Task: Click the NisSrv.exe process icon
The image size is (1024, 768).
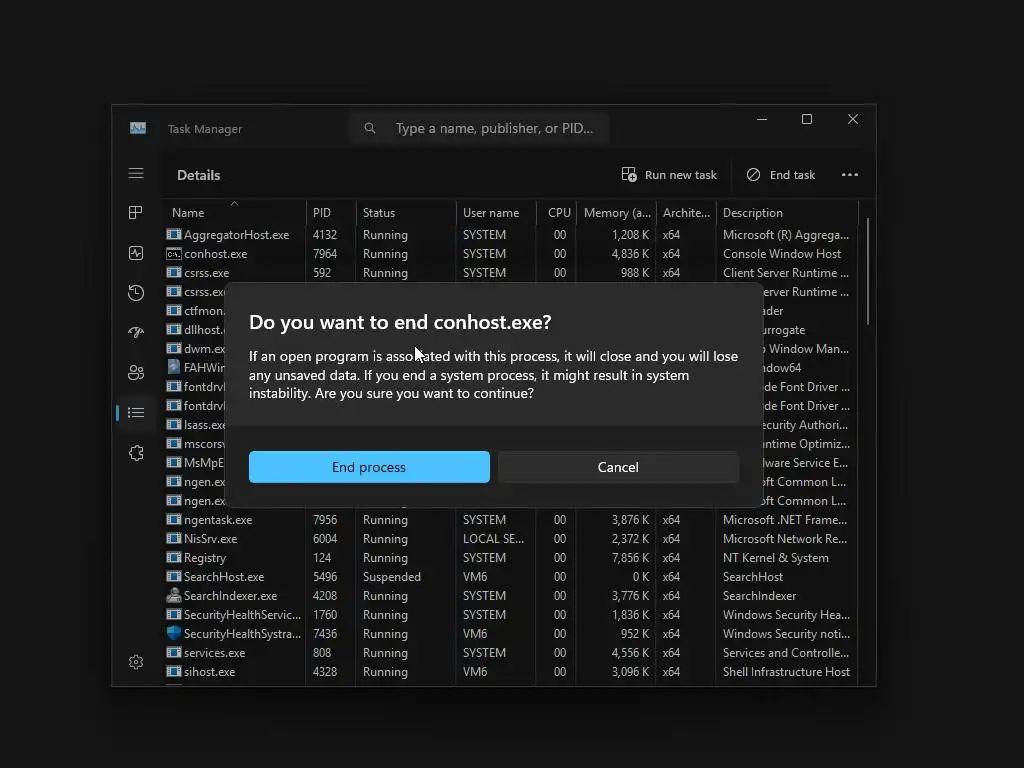Action: (173, 538)
